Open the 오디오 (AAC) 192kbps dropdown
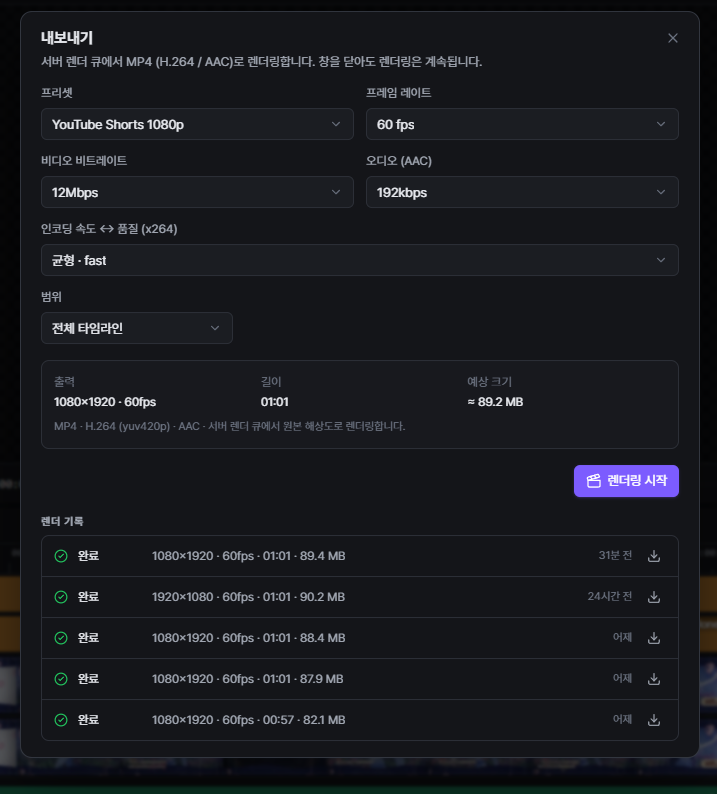Image resolution: width=717 pixels, height=794 pixels. (522, 192)
